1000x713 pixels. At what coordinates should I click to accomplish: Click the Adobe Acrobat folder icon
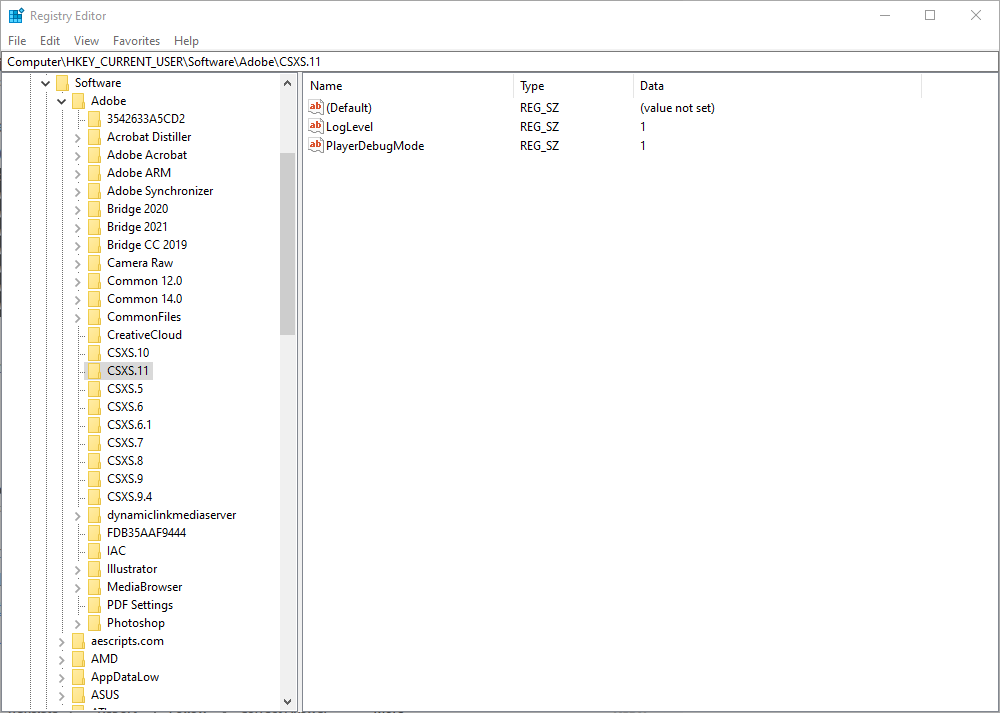[x=94, y=154]
